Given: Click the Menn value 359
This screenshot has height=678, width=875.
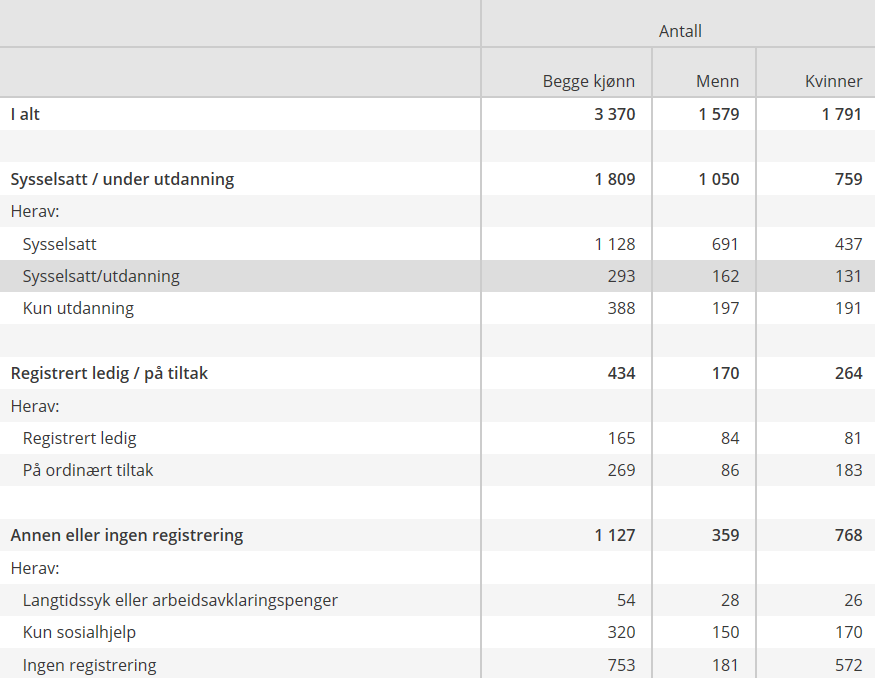Looking at the screenshot, I should coord(725,535).
